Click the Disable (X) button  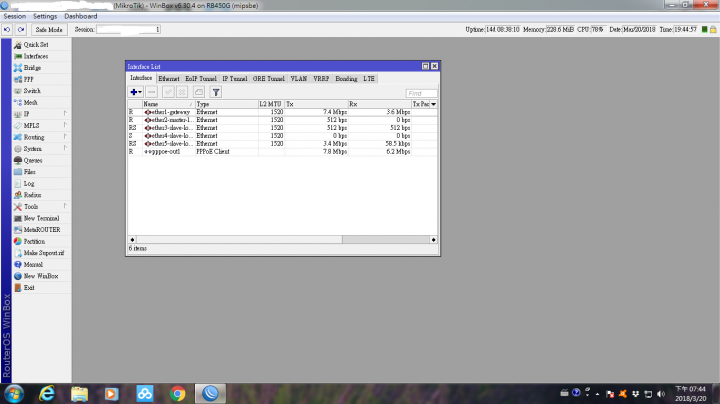pos(182,92)
